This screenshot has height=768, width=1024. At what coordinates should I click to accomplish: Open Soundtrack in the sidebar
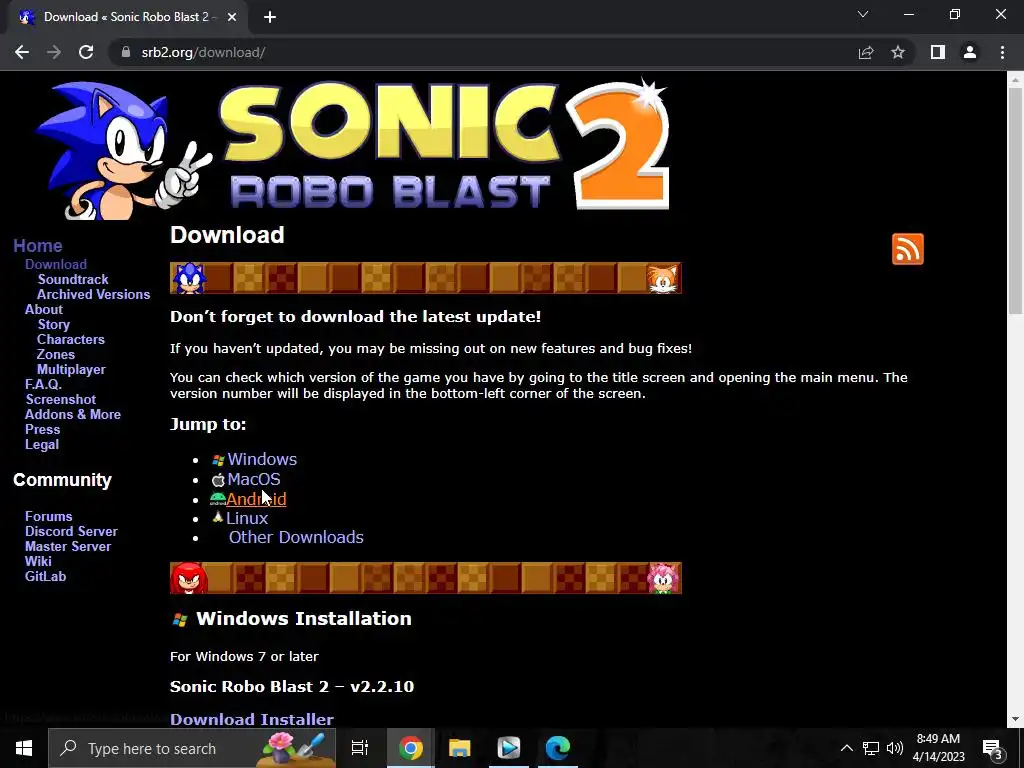click(72, 279)
